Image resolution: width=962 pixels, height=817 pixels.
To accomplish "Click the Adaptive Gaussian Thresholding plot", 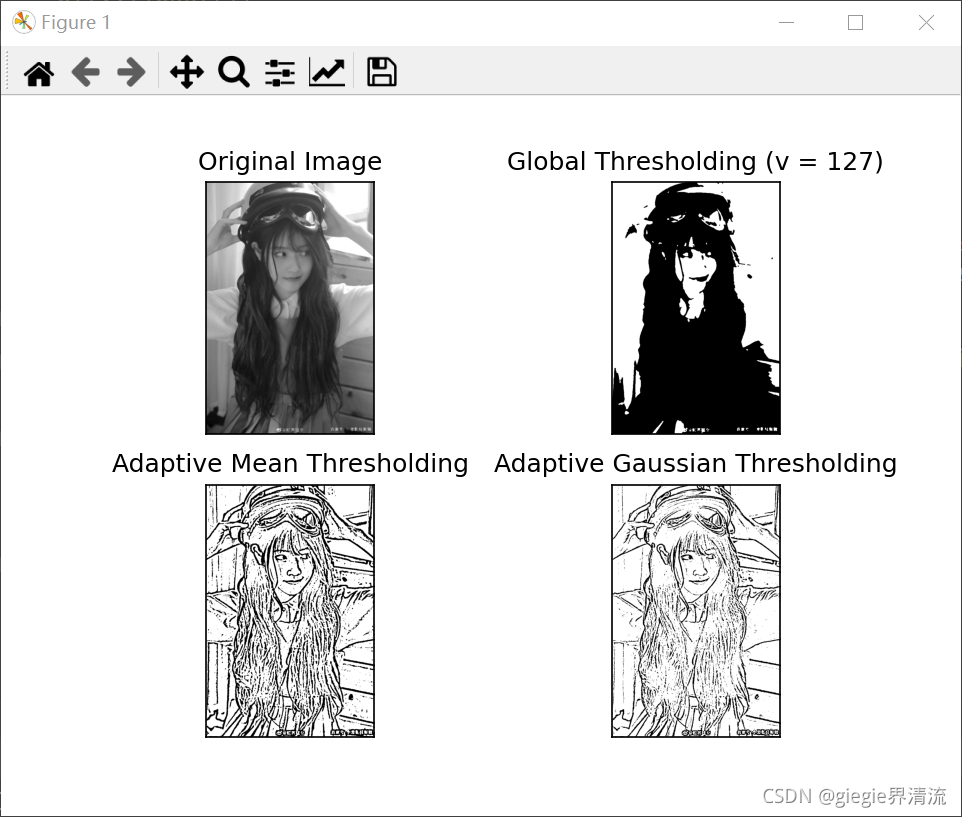I will [x=696, y=611].
